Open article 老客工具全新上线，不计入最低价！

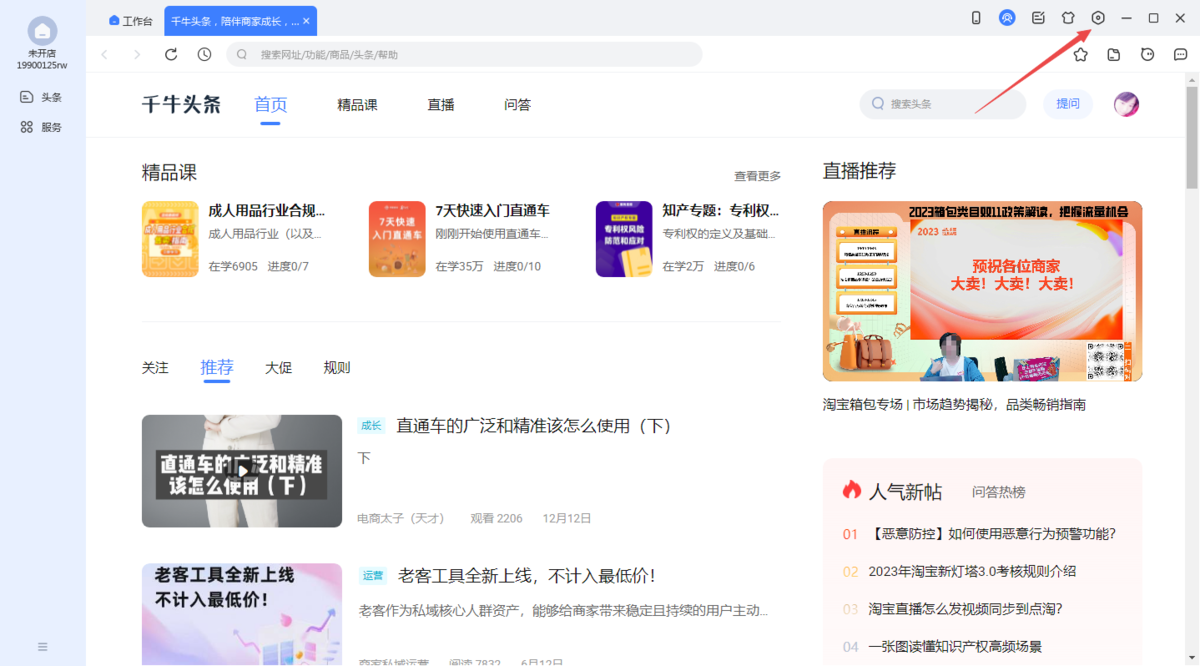pyautogui.click(x=527, y=576)
